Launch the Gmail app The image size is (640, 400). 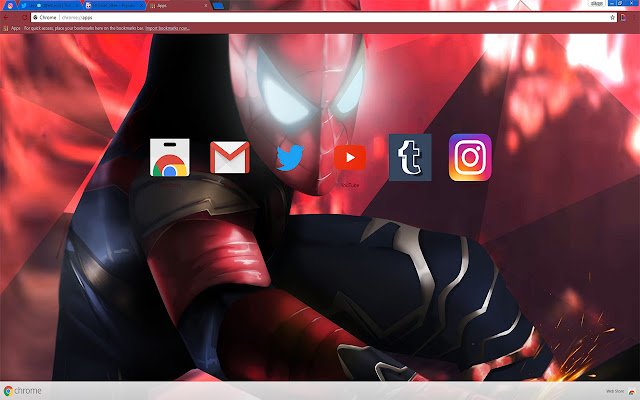coord(230,157)
